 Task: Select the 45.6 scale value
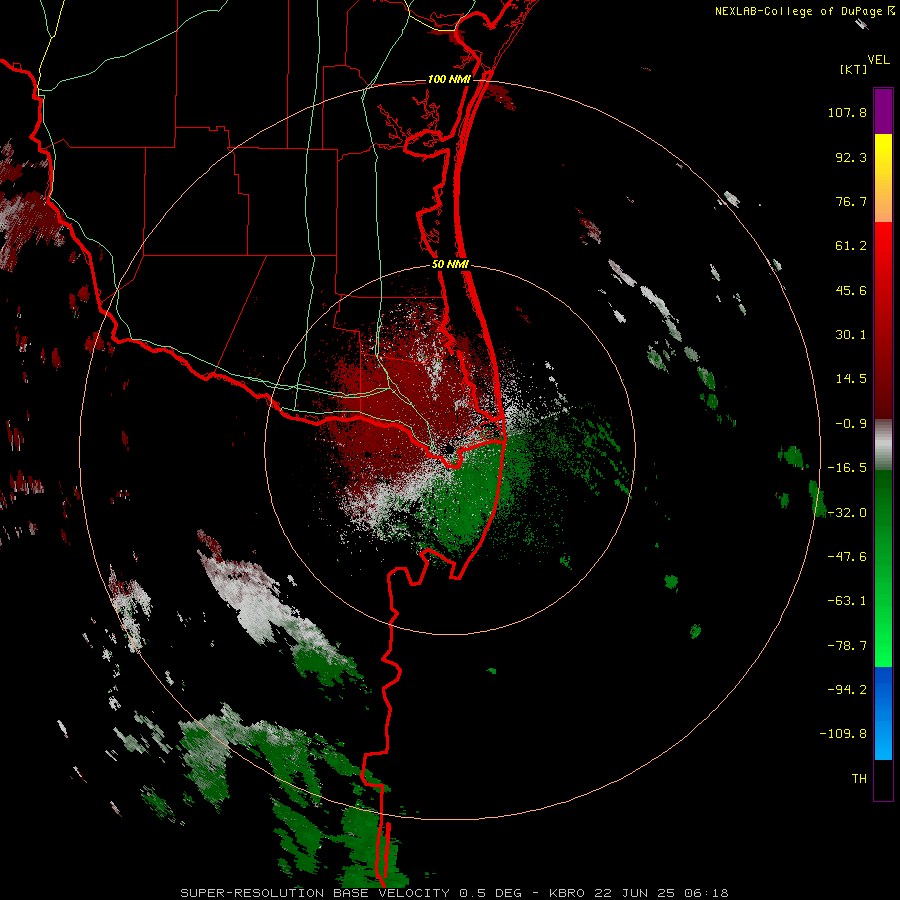click(x=851, y=290)
